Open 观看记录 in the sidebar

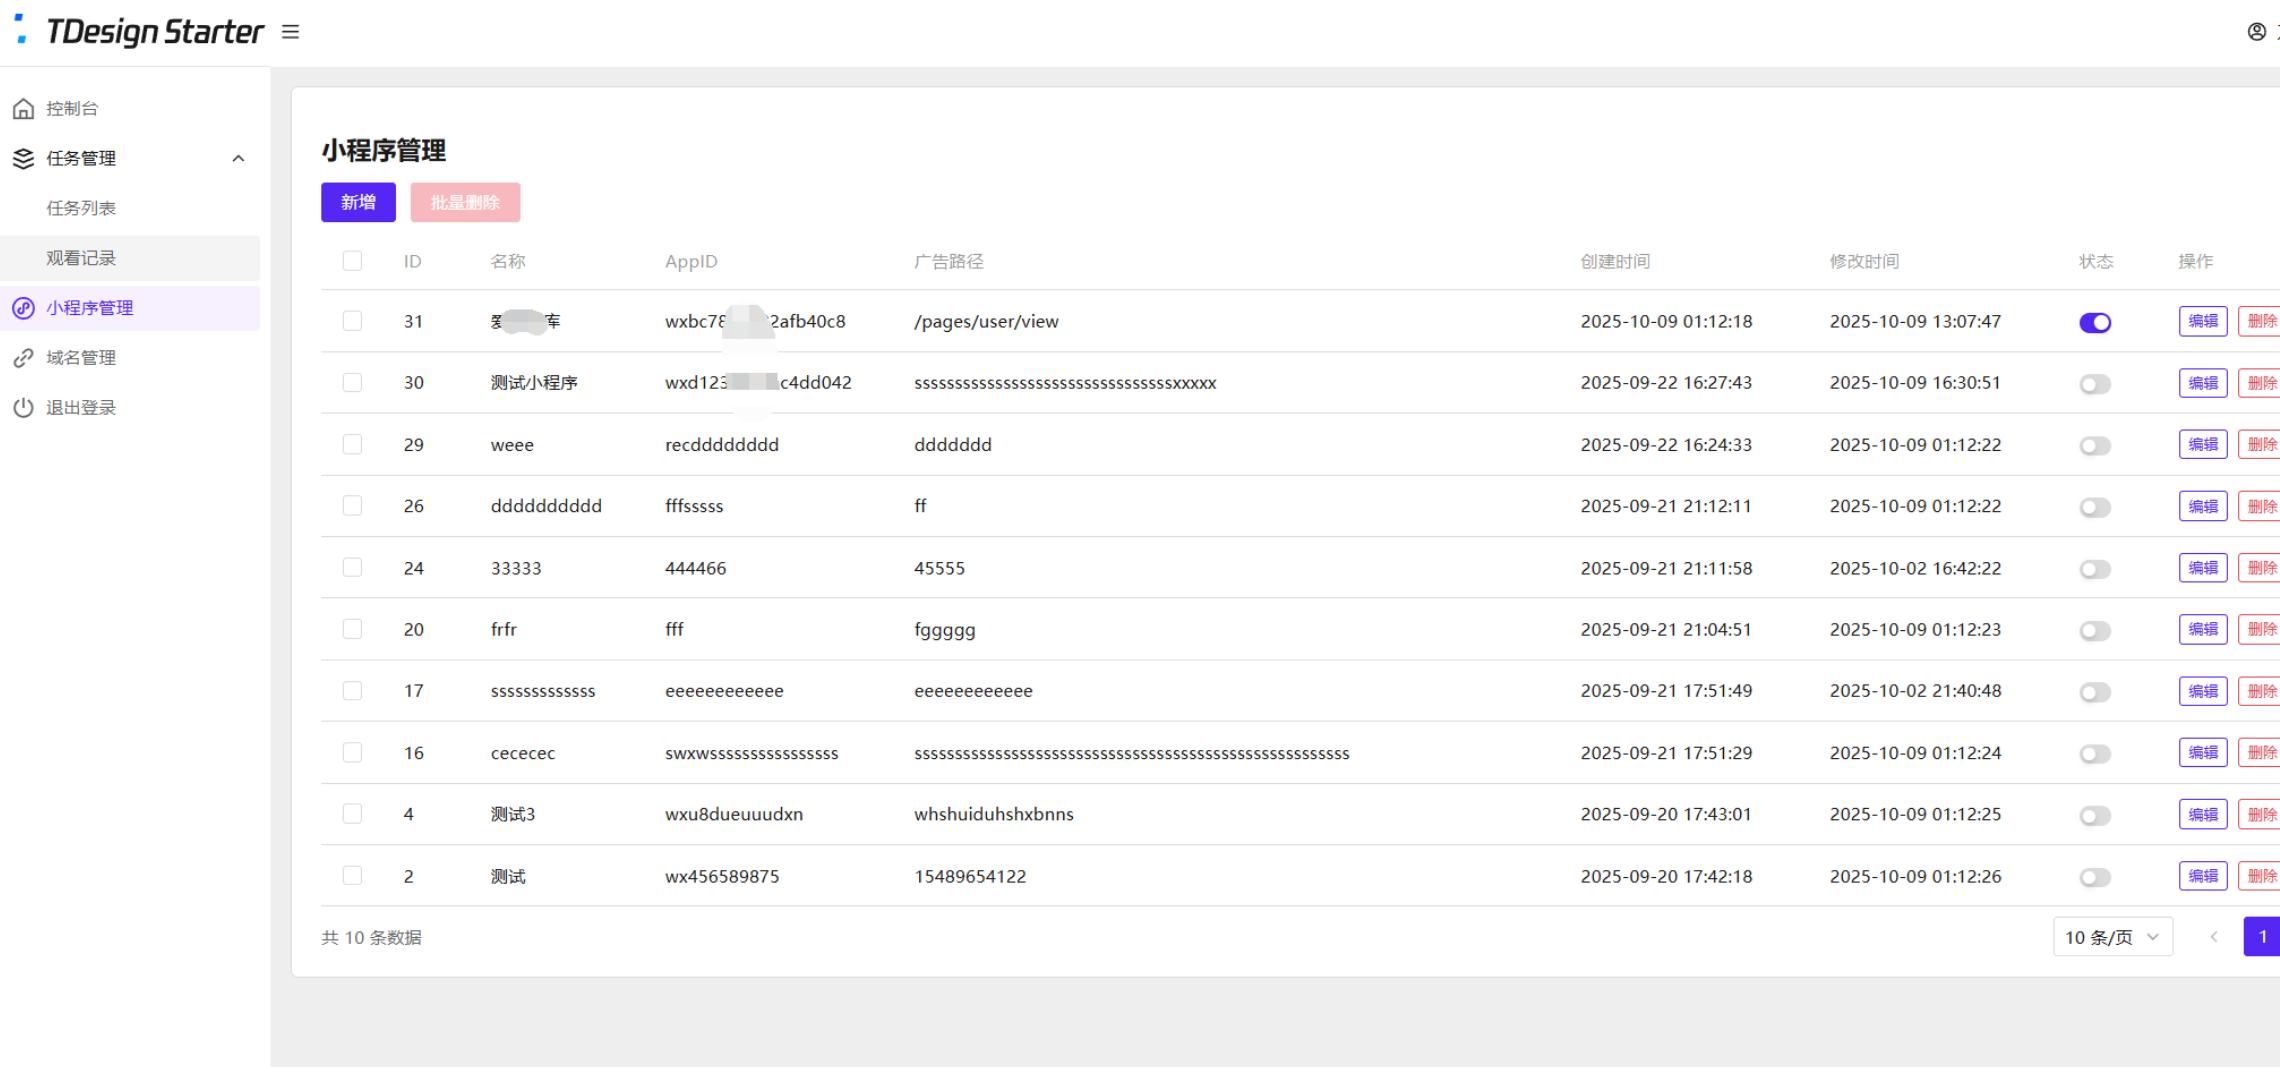coord(81,258)
